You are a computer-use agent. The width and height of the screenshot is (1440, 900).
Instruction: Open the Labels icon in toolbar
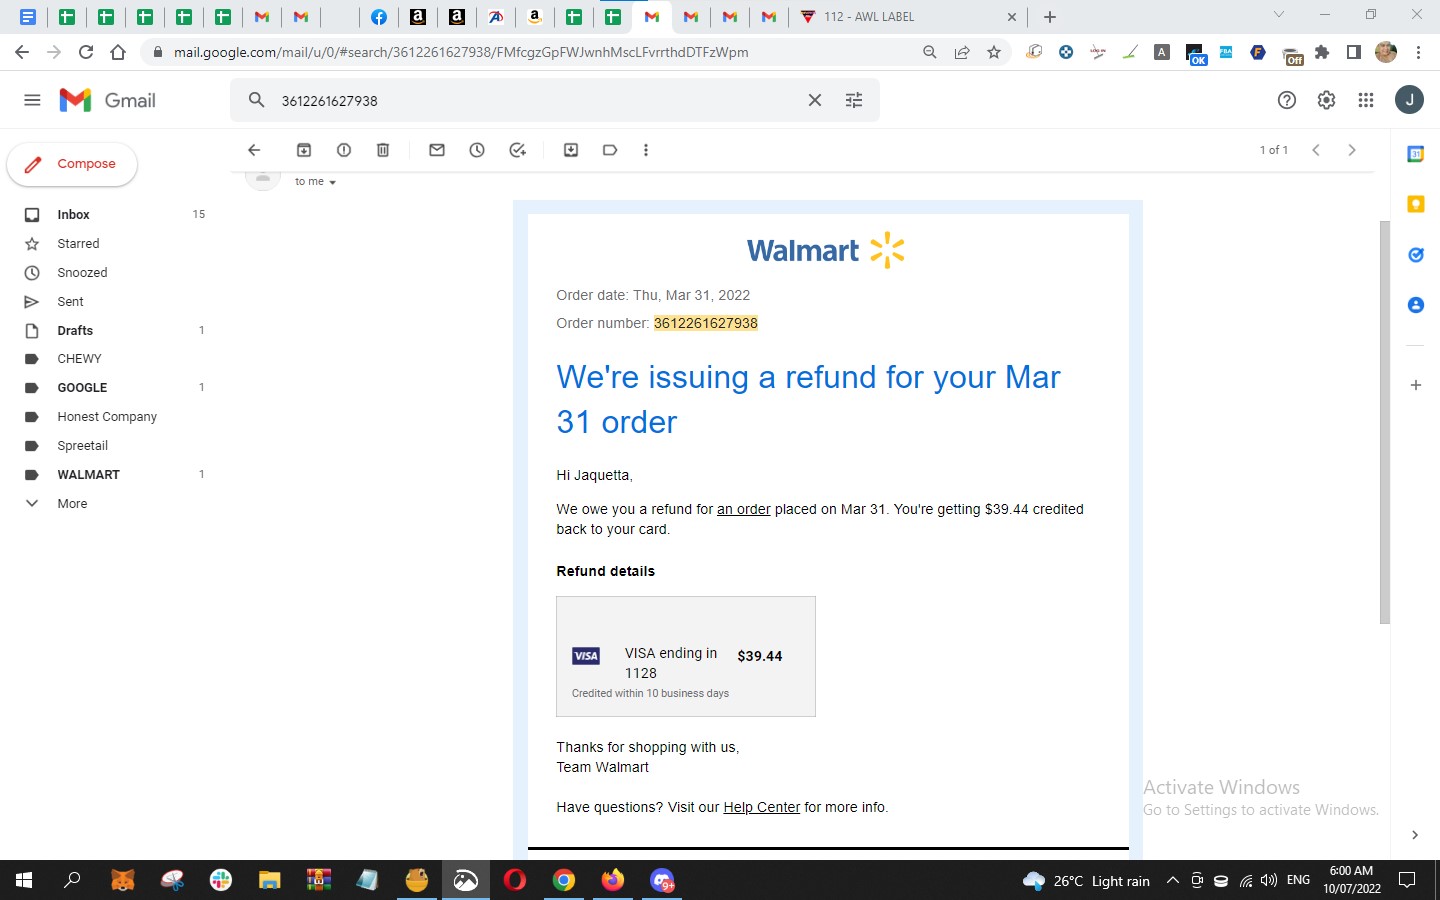click(610, 150)
